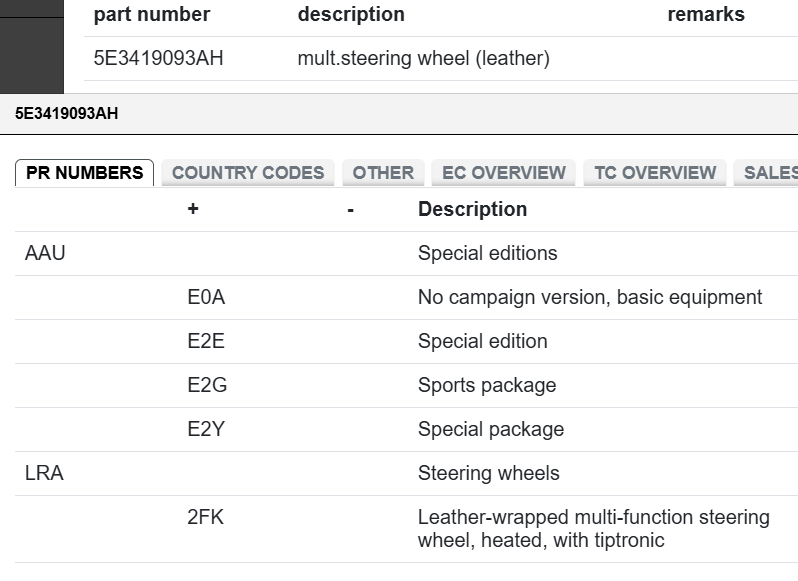Image resolution: width=798 pixels, height=581 pixels.
Task: Select the mult.steering wheel (leather) description
Action: click(x=423, y=58)
